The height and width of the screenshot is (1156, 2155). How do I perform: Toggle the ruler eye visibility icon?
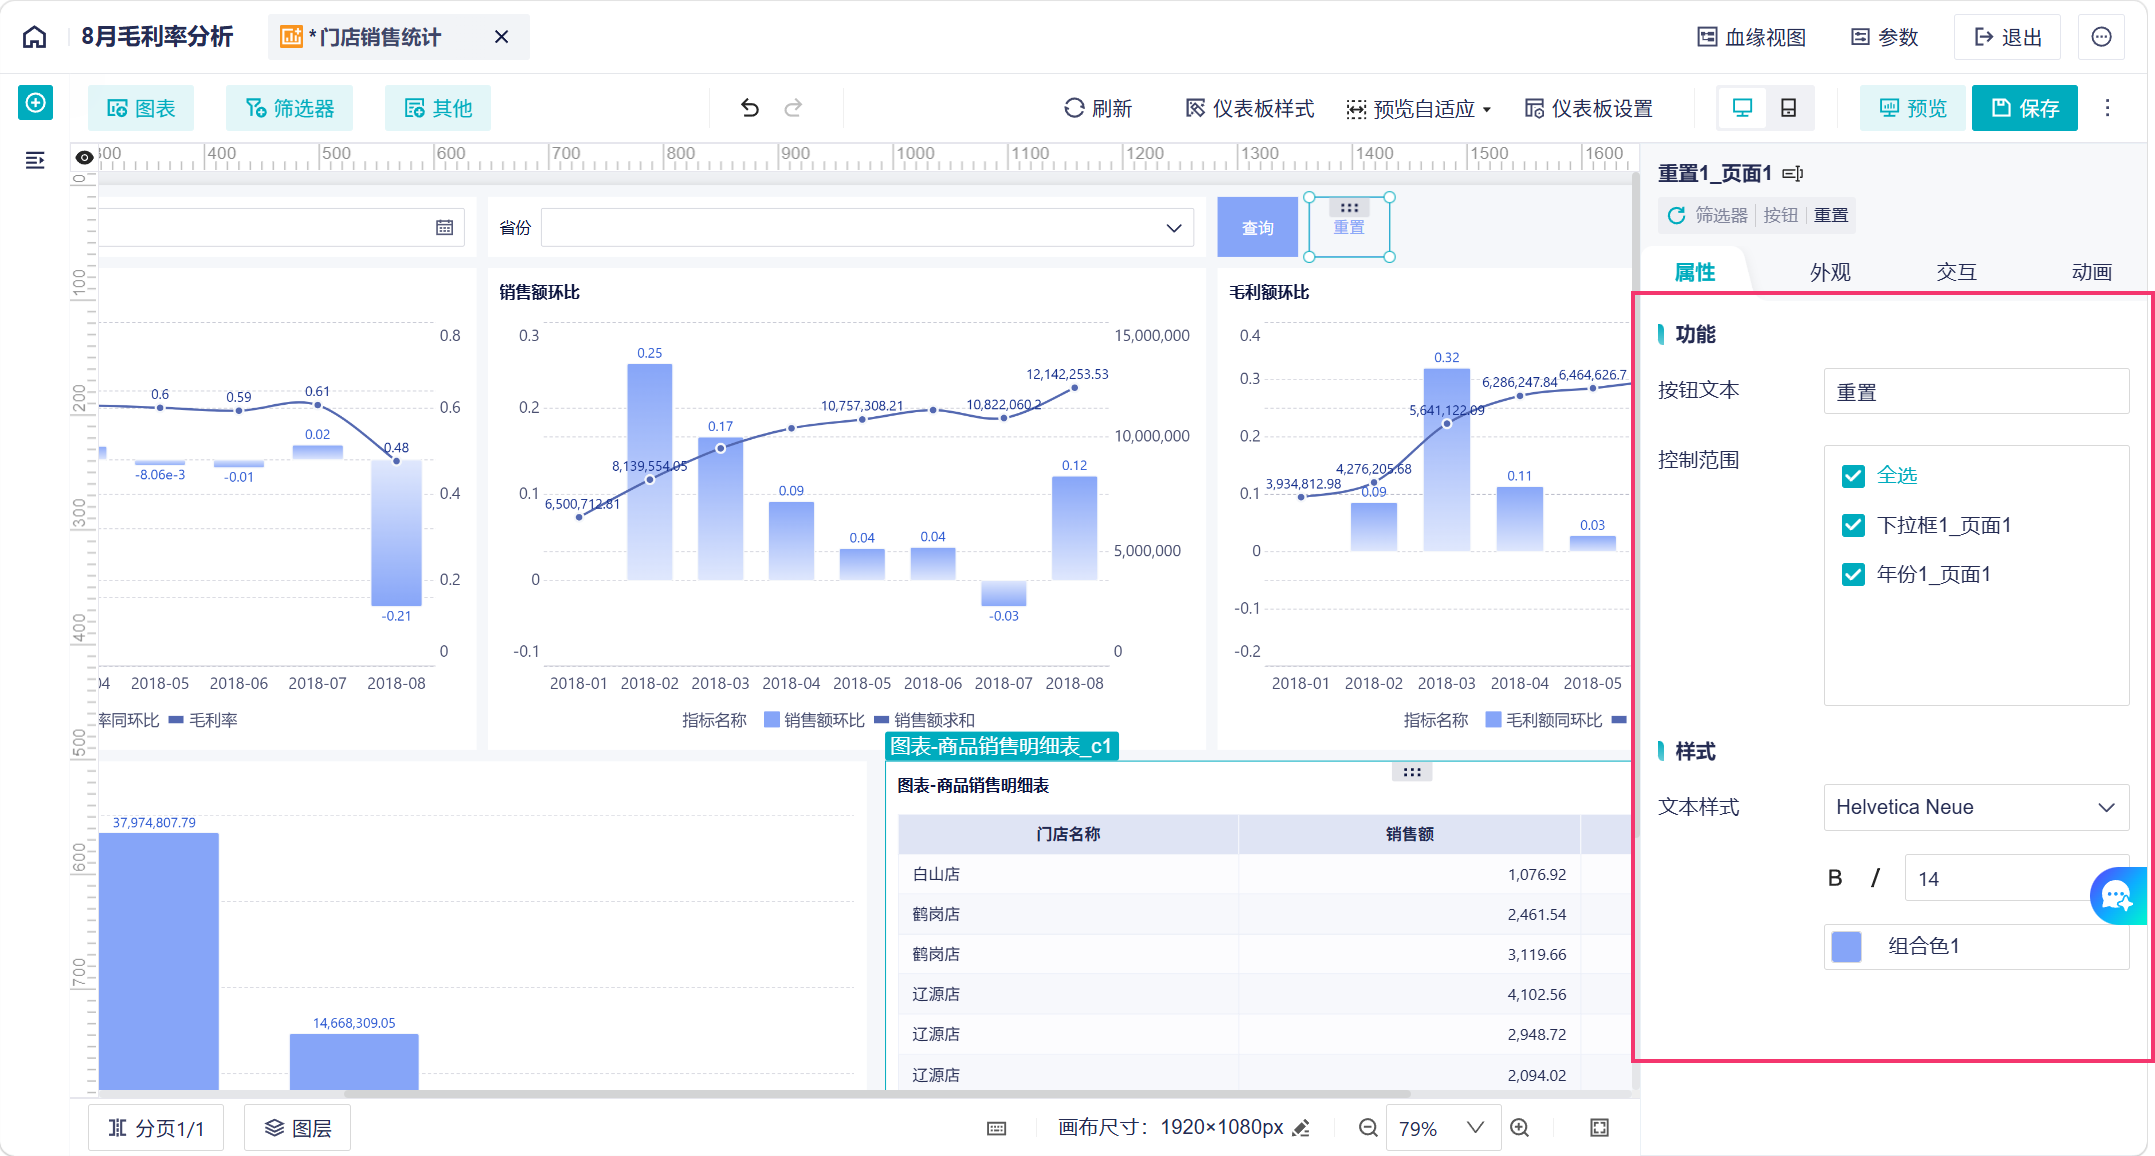click(x=85, y=157)
